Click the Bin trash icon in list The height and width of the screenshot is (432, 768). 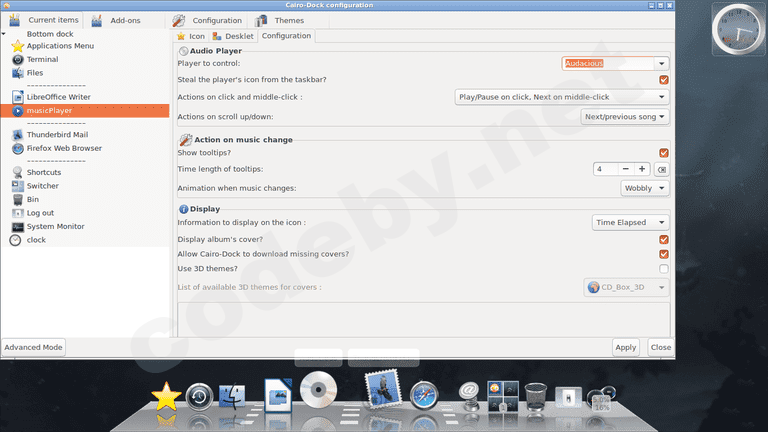[x=18, y=199]
